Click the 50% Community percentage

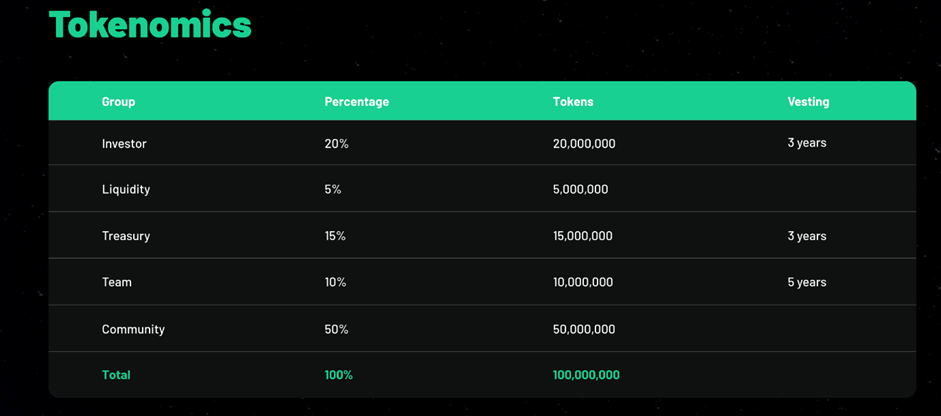coord(337,330)
